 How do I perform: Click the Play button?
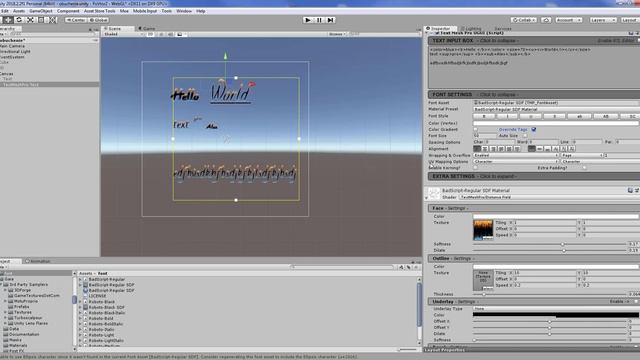308,20
